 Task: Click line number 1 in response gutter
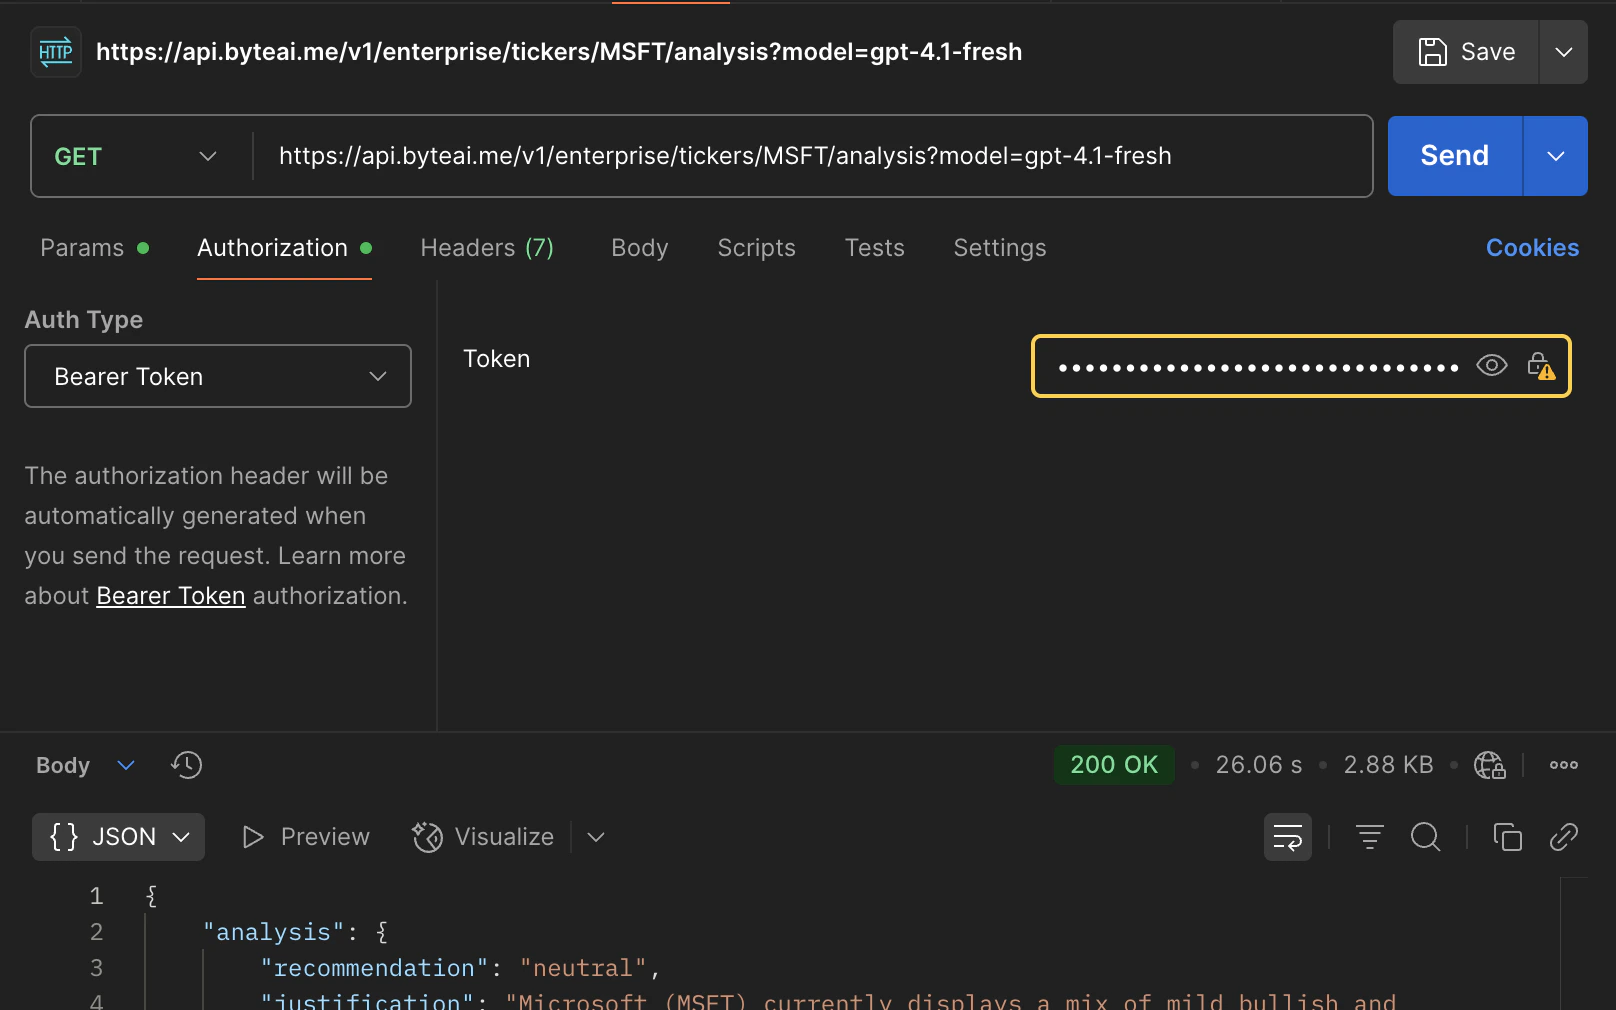click(96, 896)
